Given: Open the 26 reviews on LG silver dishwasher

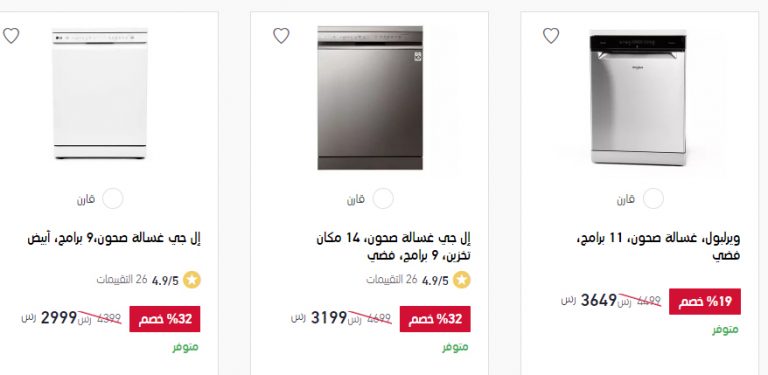Looking at the screenshot, I should pyautogui.click(x=392, y=280).
